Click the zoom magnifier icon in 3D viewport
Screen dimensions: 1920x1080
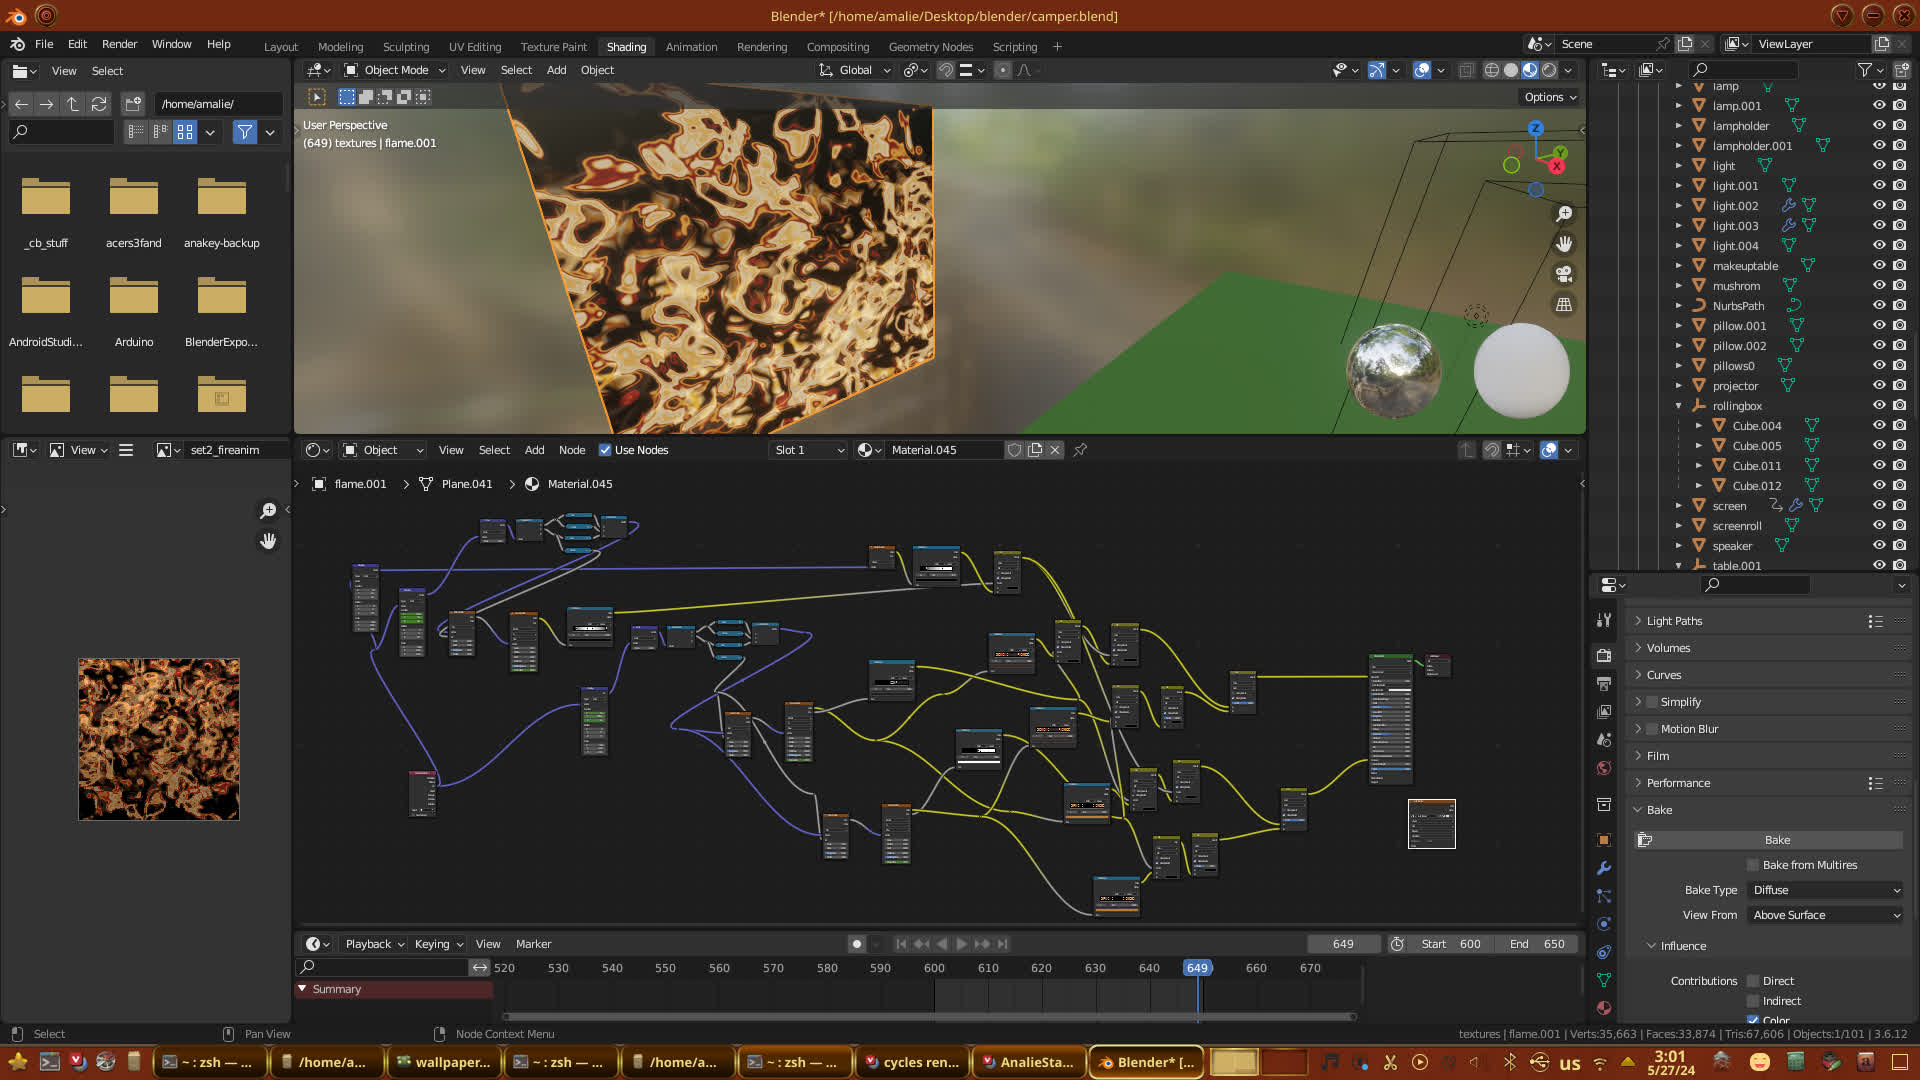pyautogui.click(x=1564, y=214)
